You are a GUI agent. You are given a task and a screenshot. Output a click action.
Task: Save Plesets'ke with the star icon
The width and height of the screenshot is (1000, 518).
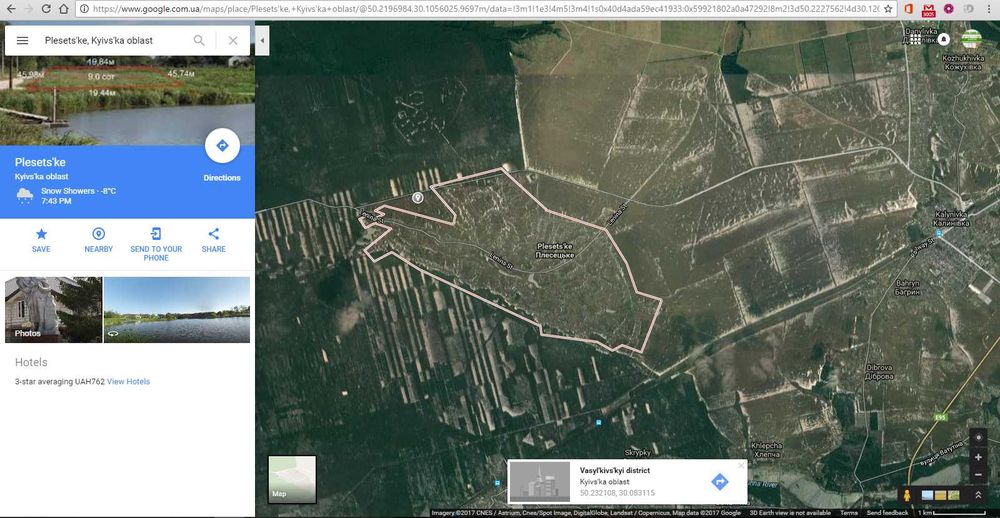tap(41, 240)
